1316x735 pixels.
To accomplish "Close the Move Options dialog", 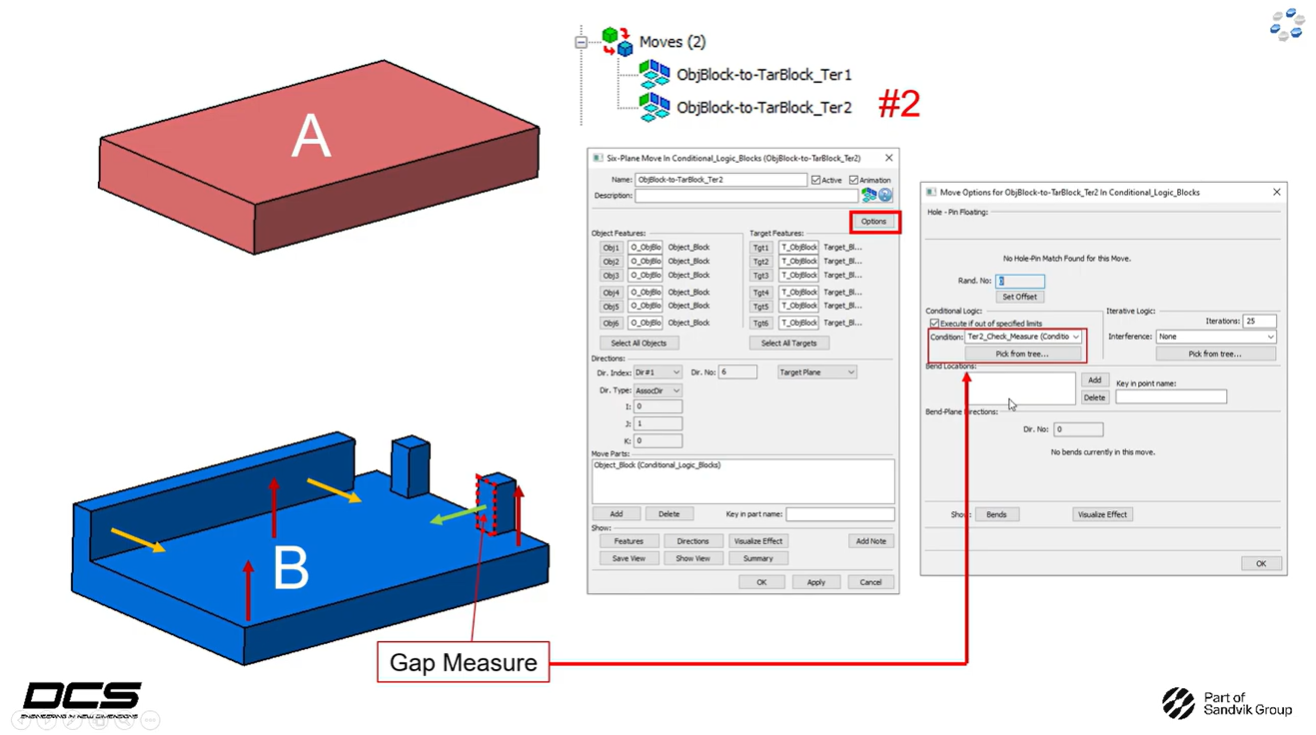I will (1276, 192).
